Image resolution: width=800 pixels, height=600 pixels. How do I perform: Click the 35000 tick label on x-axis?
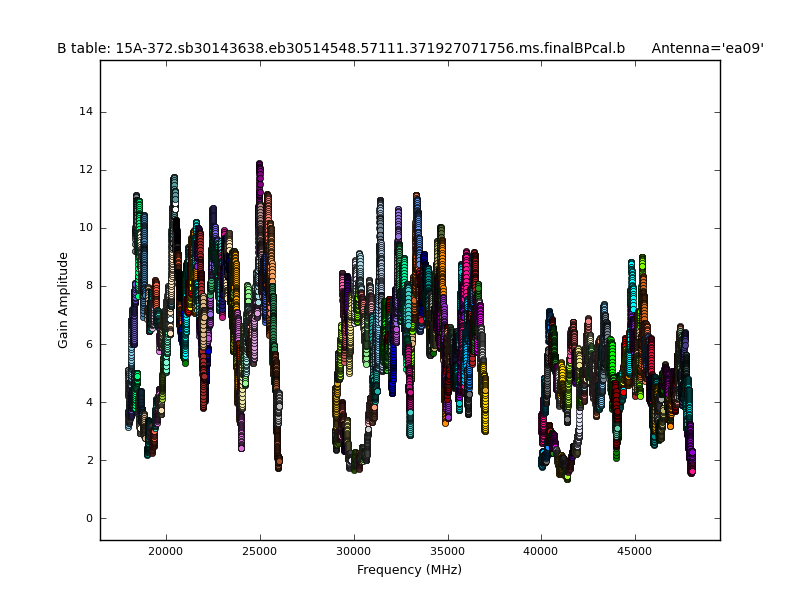(x=447, y=551)
